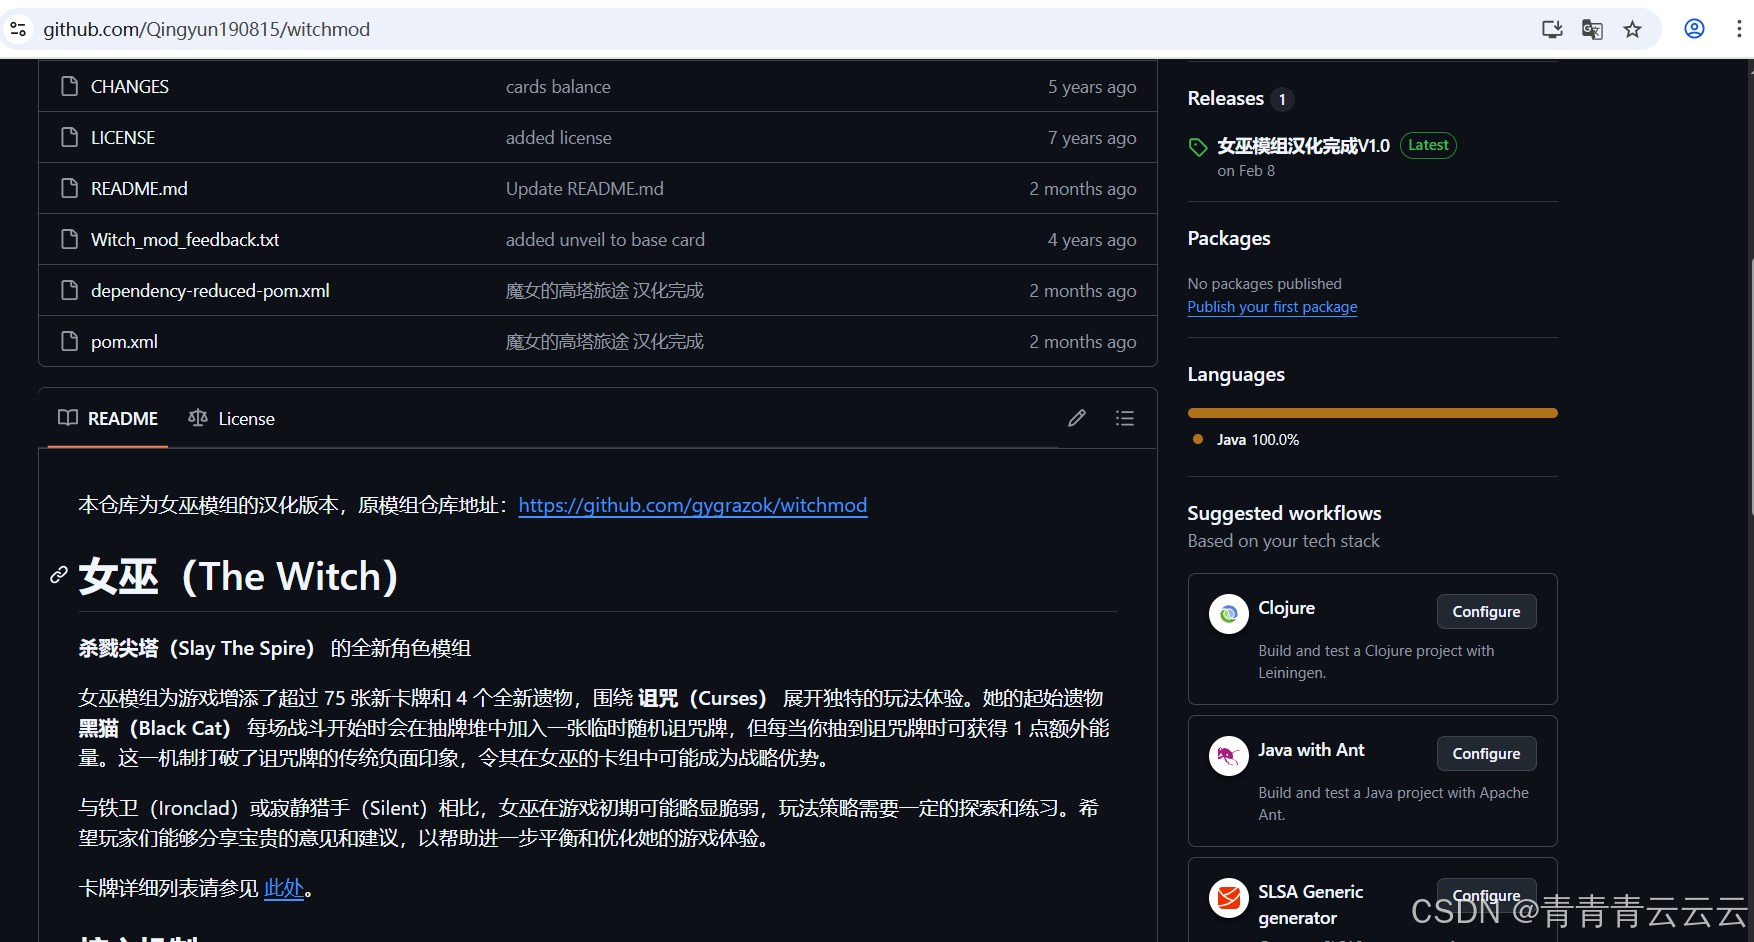Open the gygrazok/witchmod original repo link
Image resolution: width=1754 pixels, height=942 pixels.
[692, 505]
